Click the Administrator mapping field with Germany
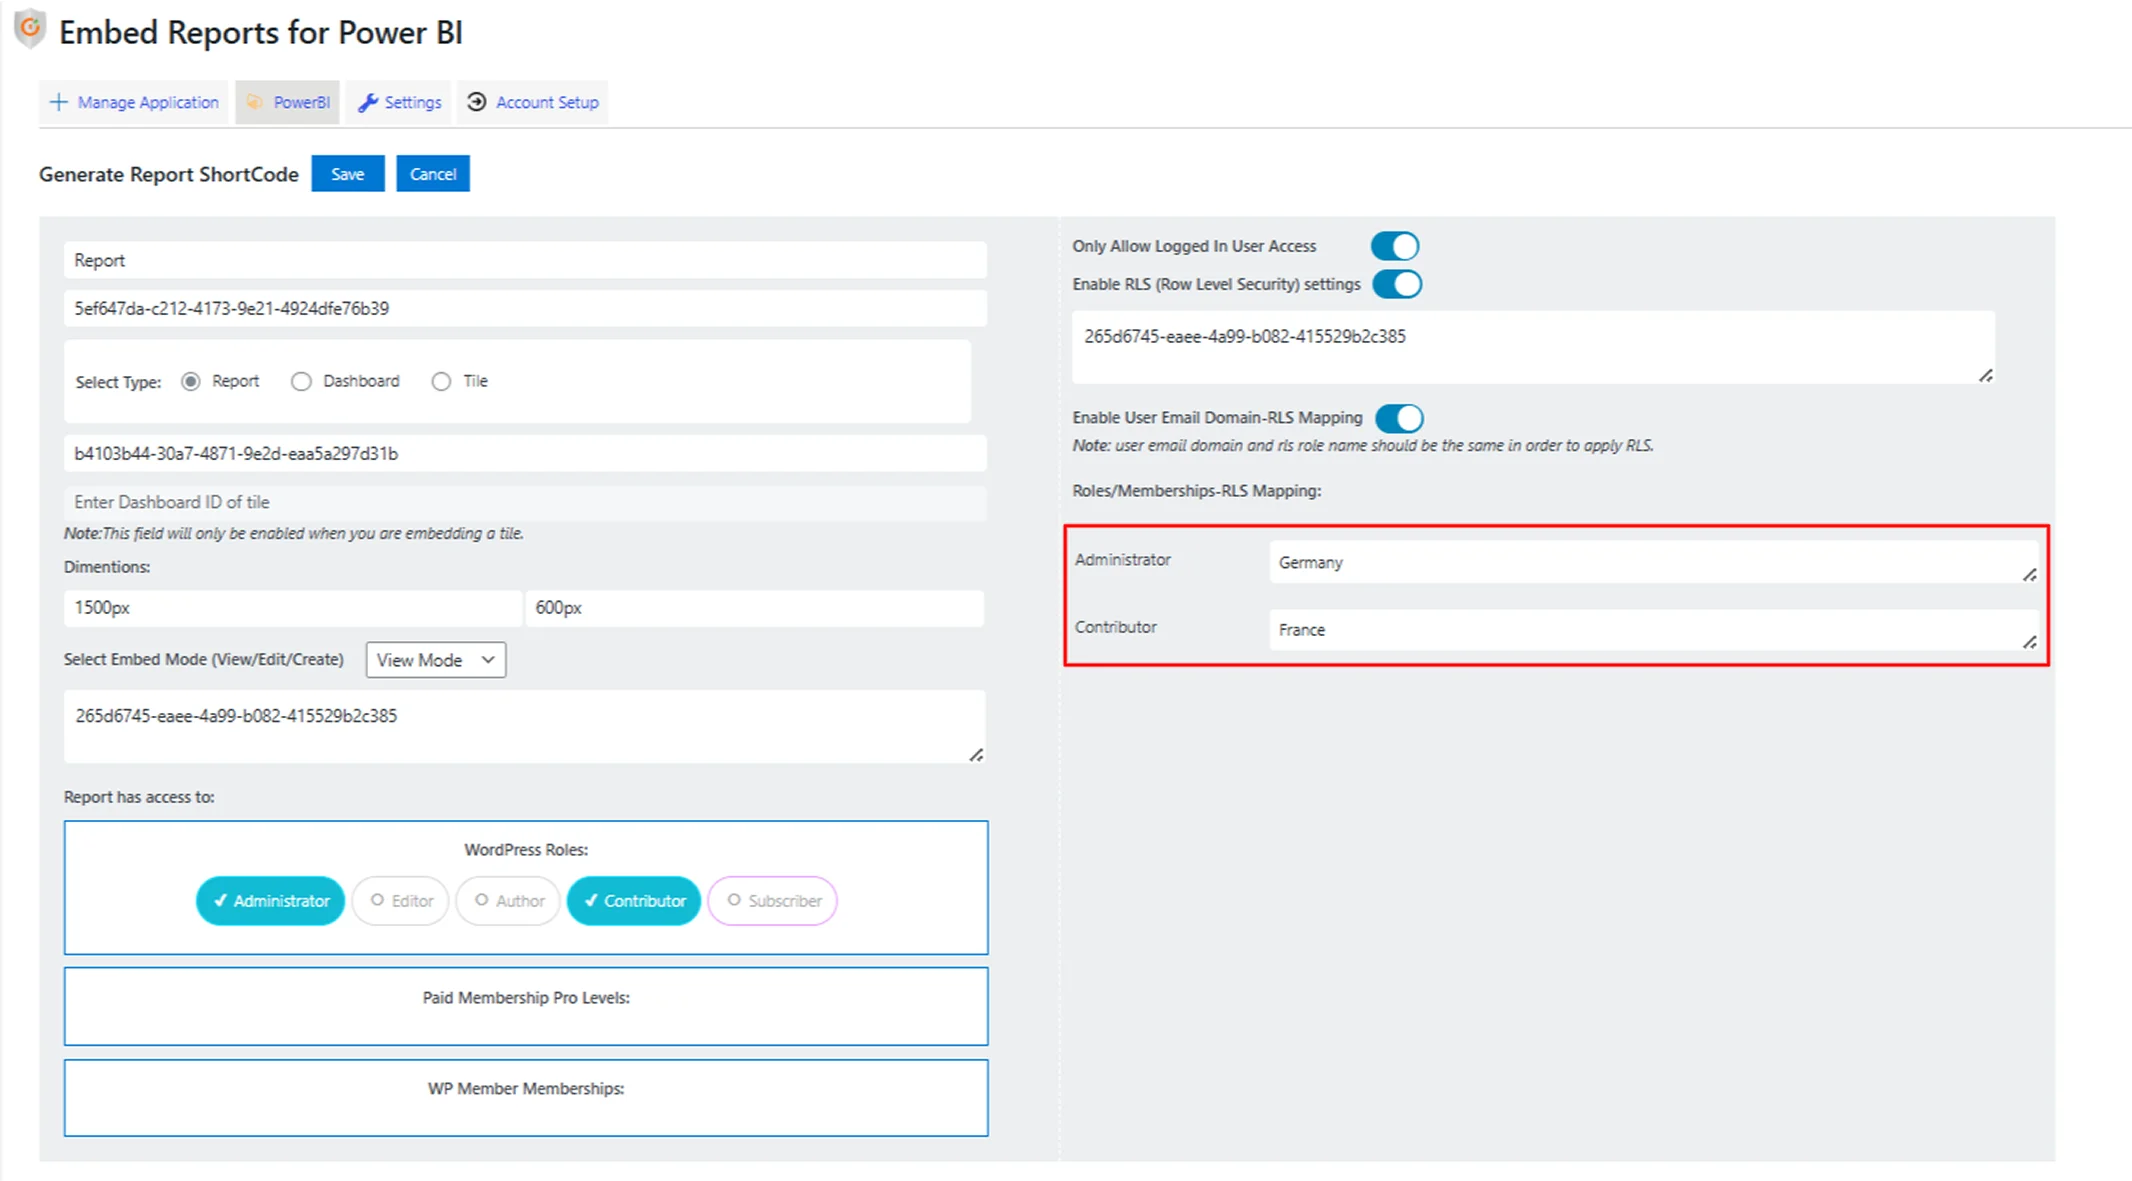 (1654, 562)
